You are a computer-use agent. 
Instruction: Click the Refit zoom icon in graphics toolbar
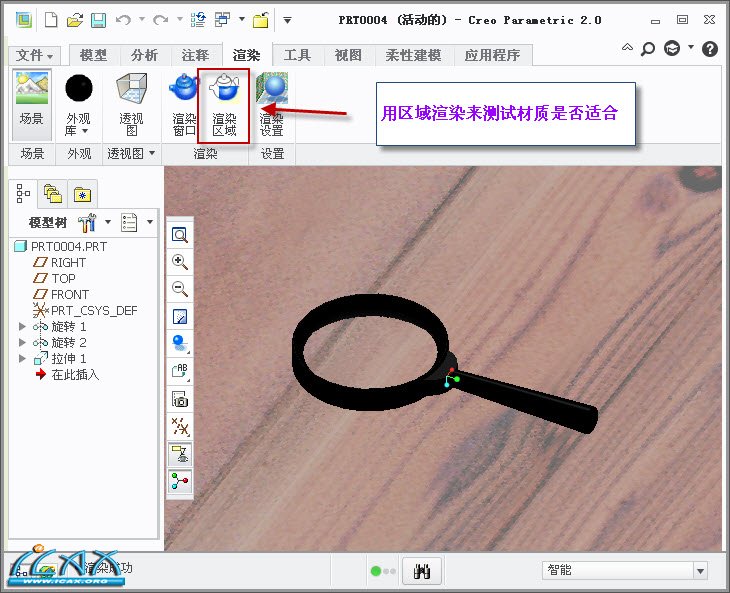pos(180,235)
